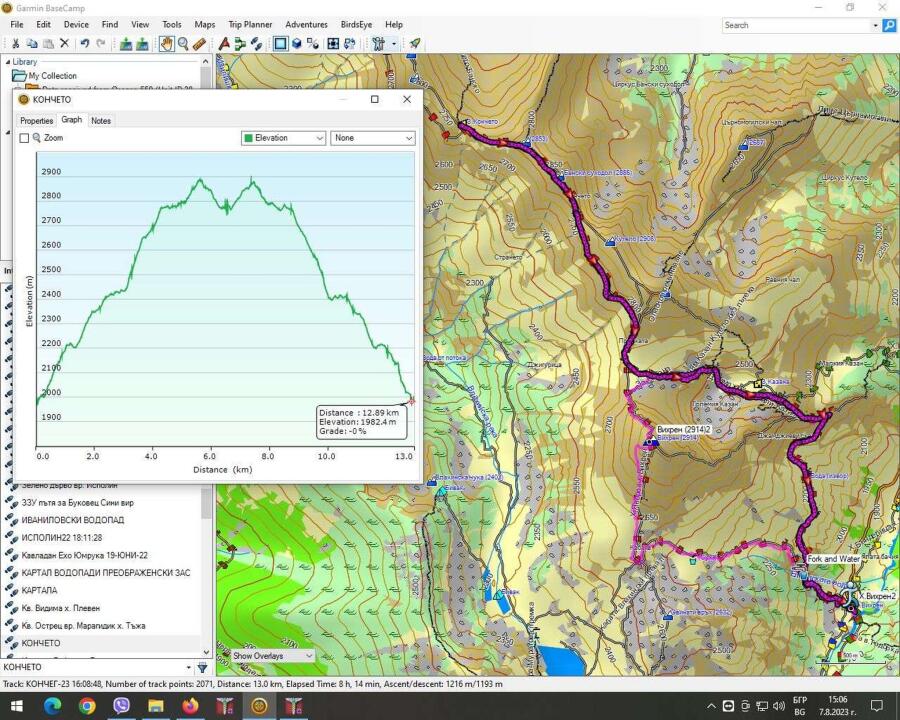Switch to the Notes tab
This screenshot has height=720, width=900.
tap(101, 121)
